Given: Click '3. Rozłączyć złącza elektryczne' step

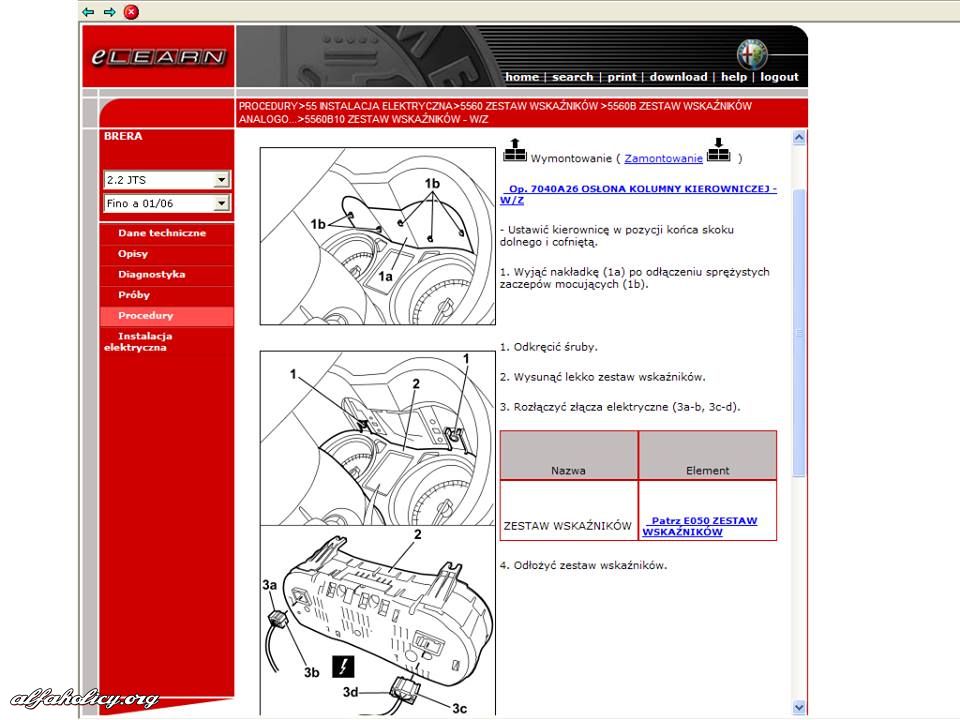Looking at the screenshot, I should pos(620,407).
